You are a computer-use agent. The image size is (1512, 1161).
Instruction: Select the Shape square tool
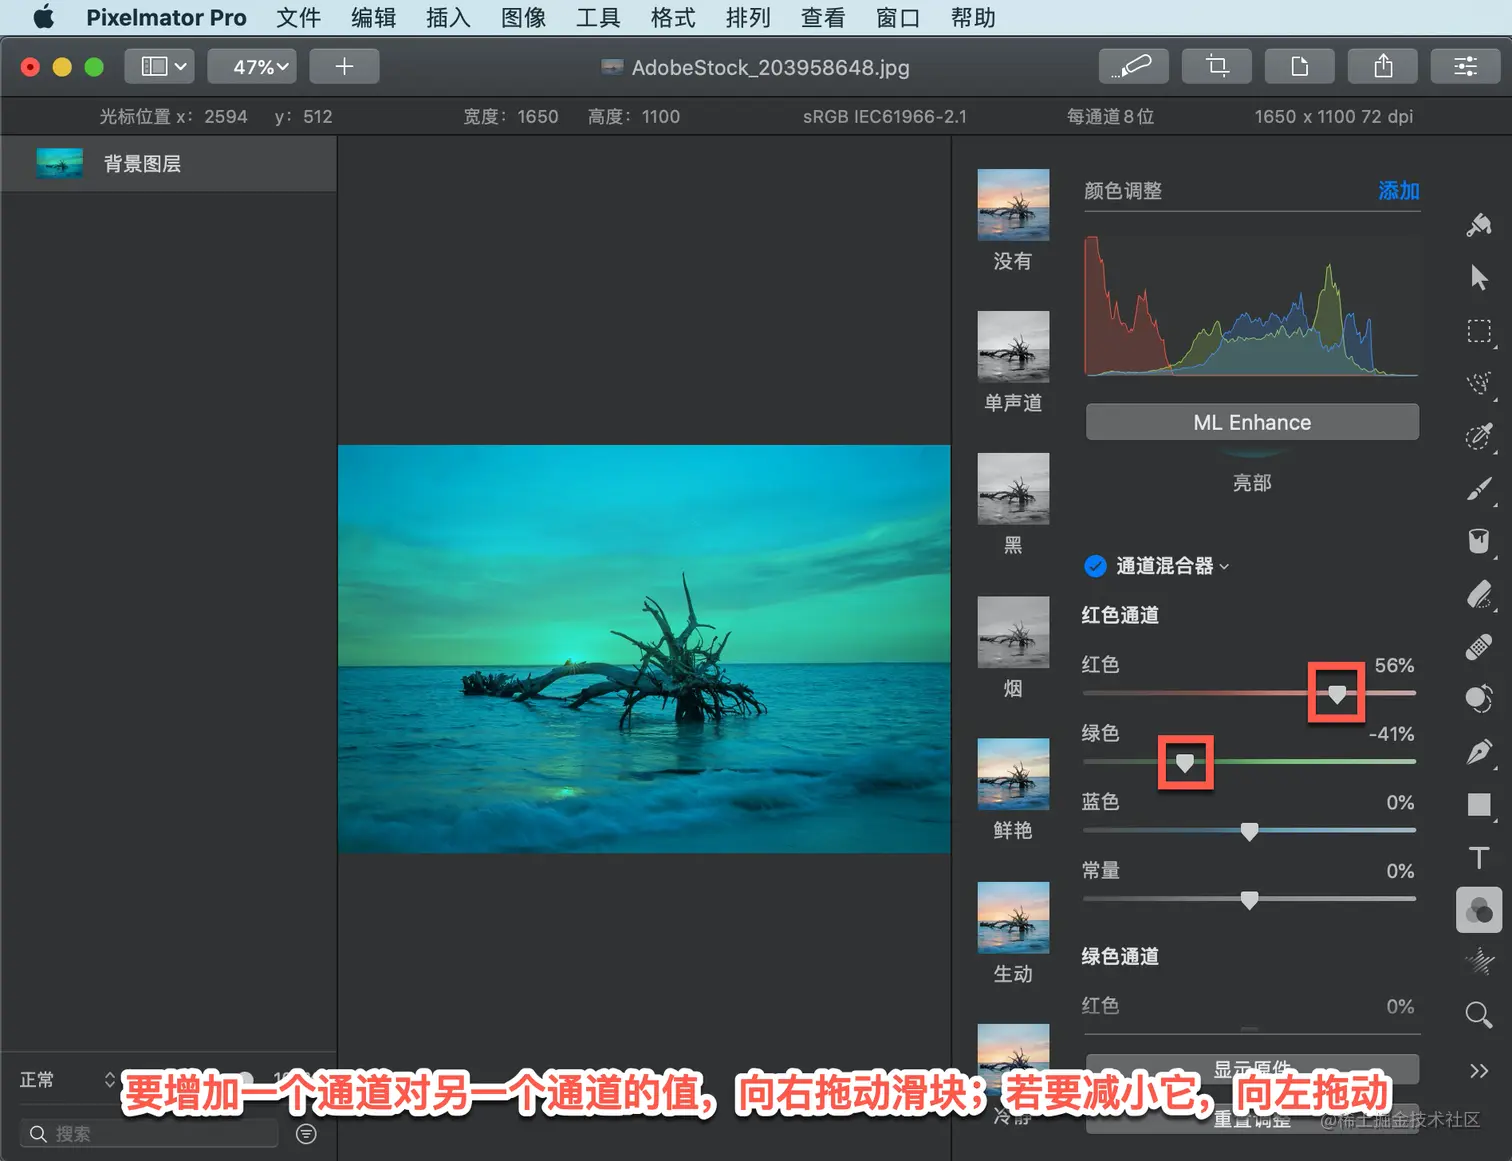[x=1479, y=805]
